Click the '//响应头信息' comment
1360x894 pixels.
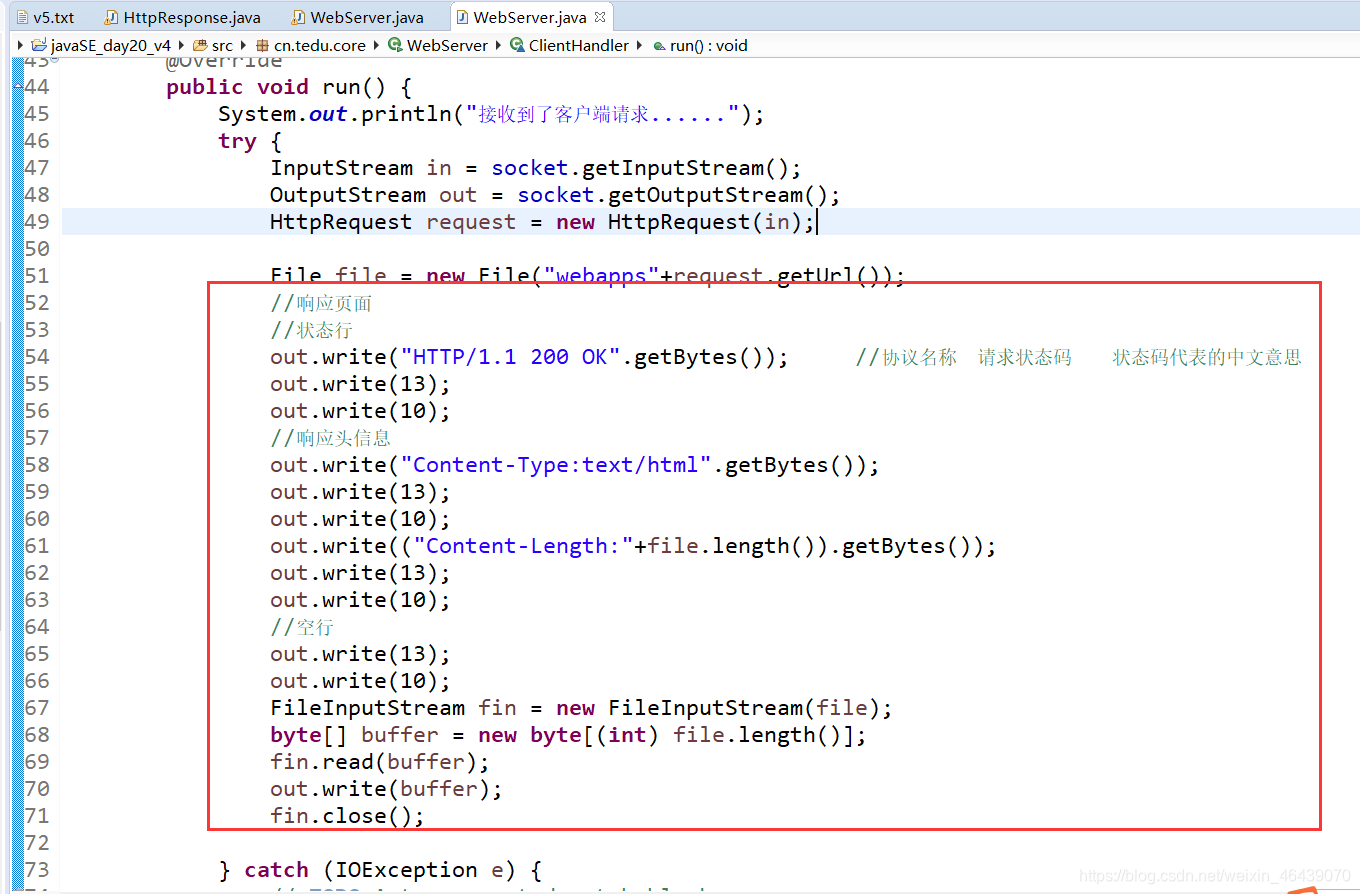click(330, 438)
